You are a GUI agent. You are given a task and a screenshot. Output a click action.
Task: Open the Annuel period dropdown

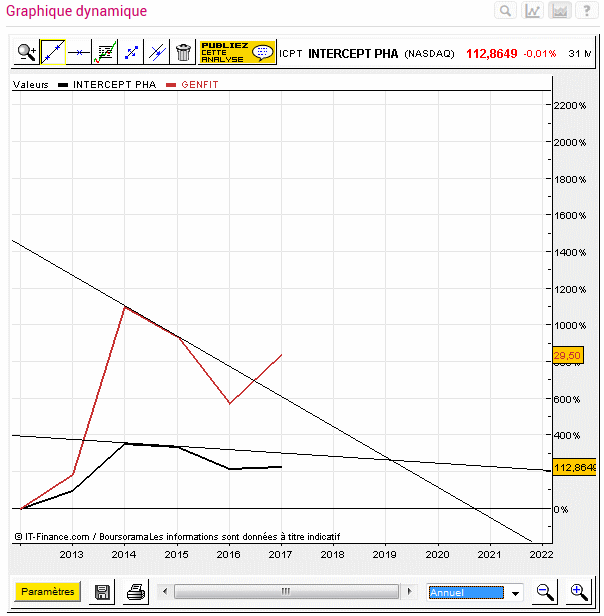pos(475,592)
